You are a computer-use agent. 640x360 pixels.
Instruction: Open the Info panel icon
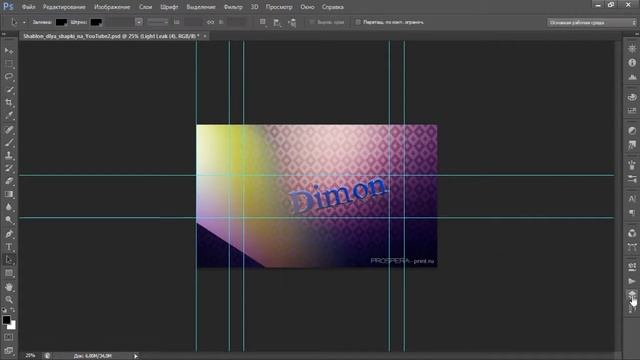pos(632,63)
